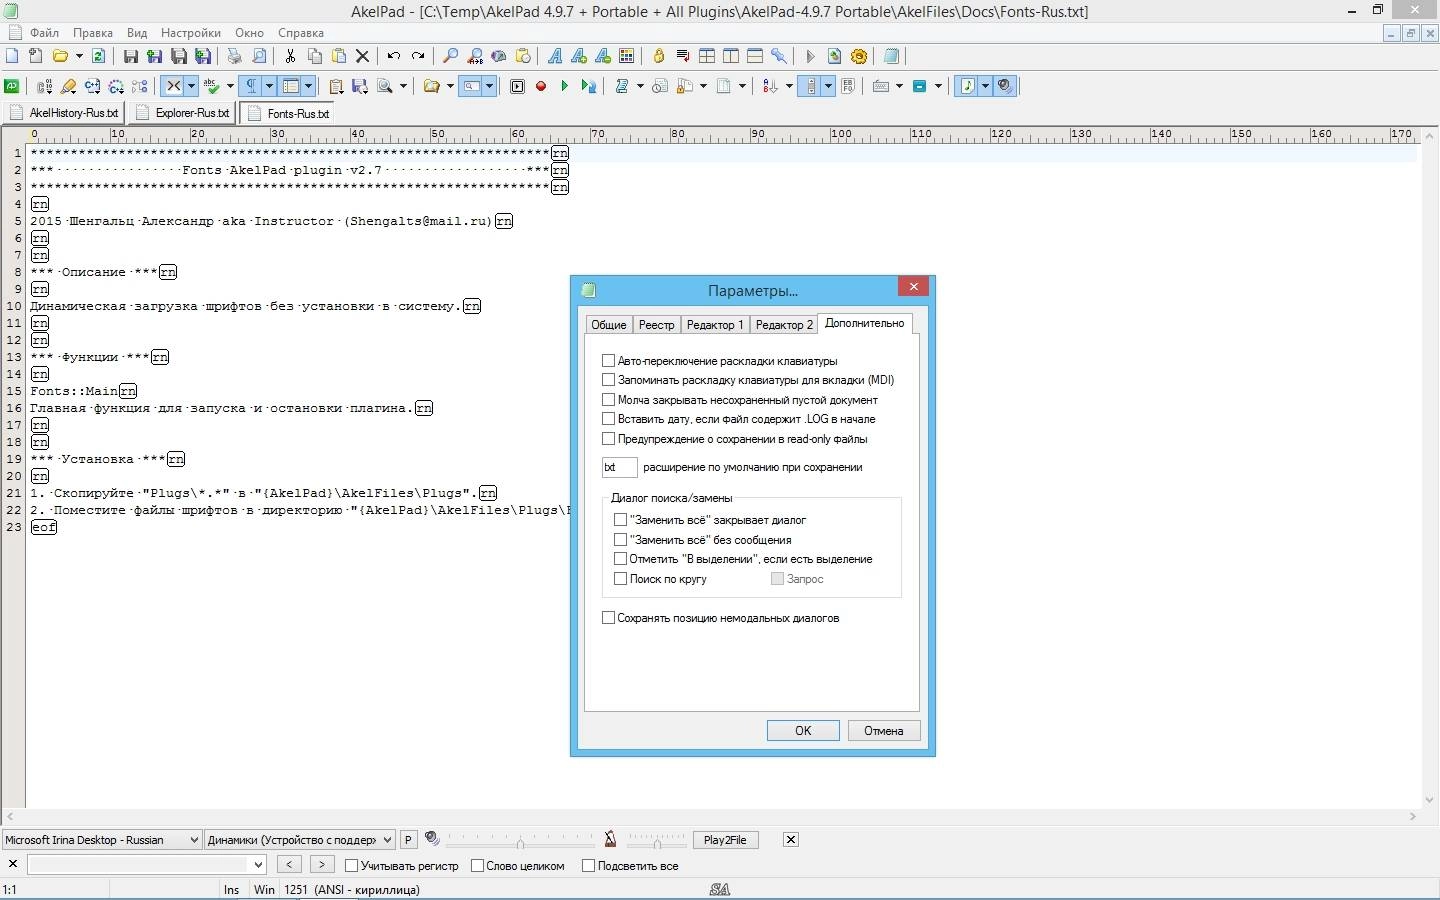Expand the sort A-B dropdown arrow
Image resolution: width=1440 pixels, height=900 pixels.
[x=789, y=86]
